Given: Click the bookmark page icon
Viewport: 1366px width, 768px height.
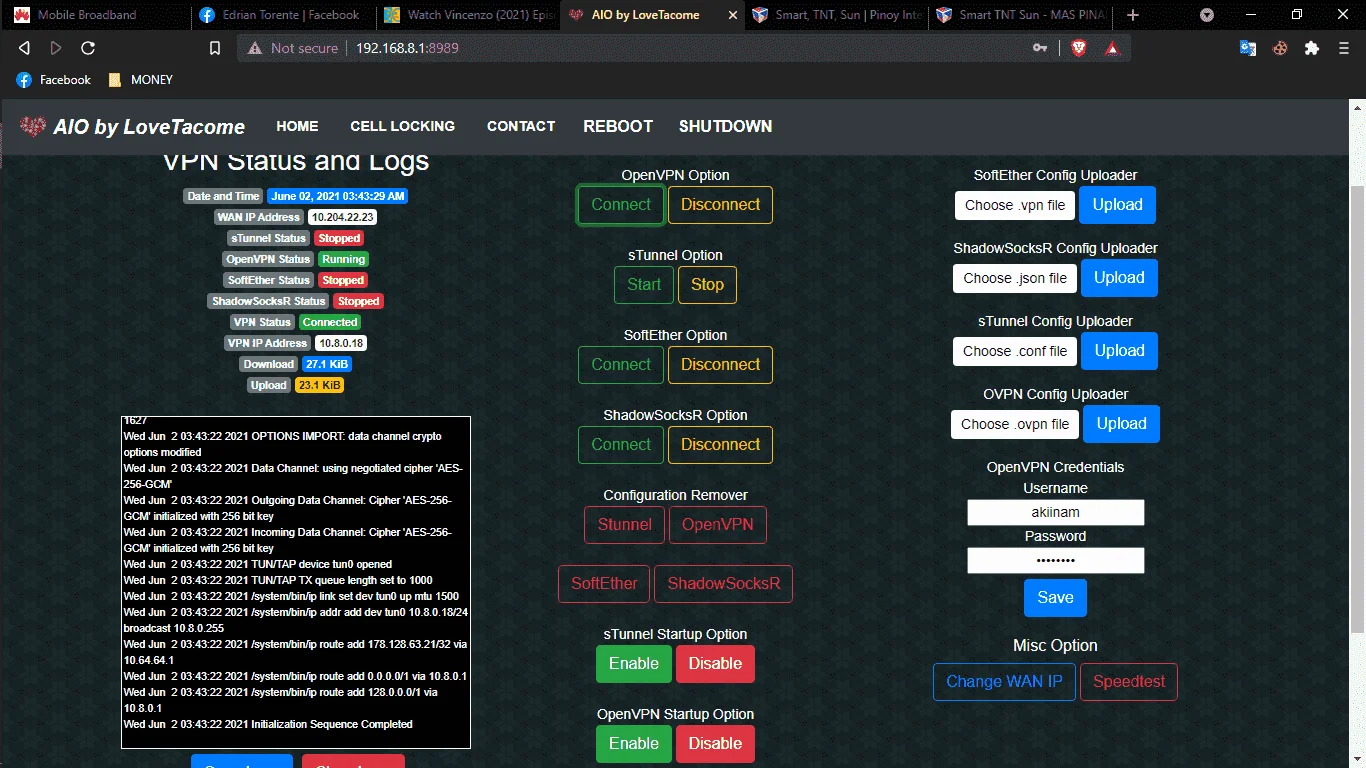Looking at the screenshot, I should pyautogui.click(x=215, y=48).
